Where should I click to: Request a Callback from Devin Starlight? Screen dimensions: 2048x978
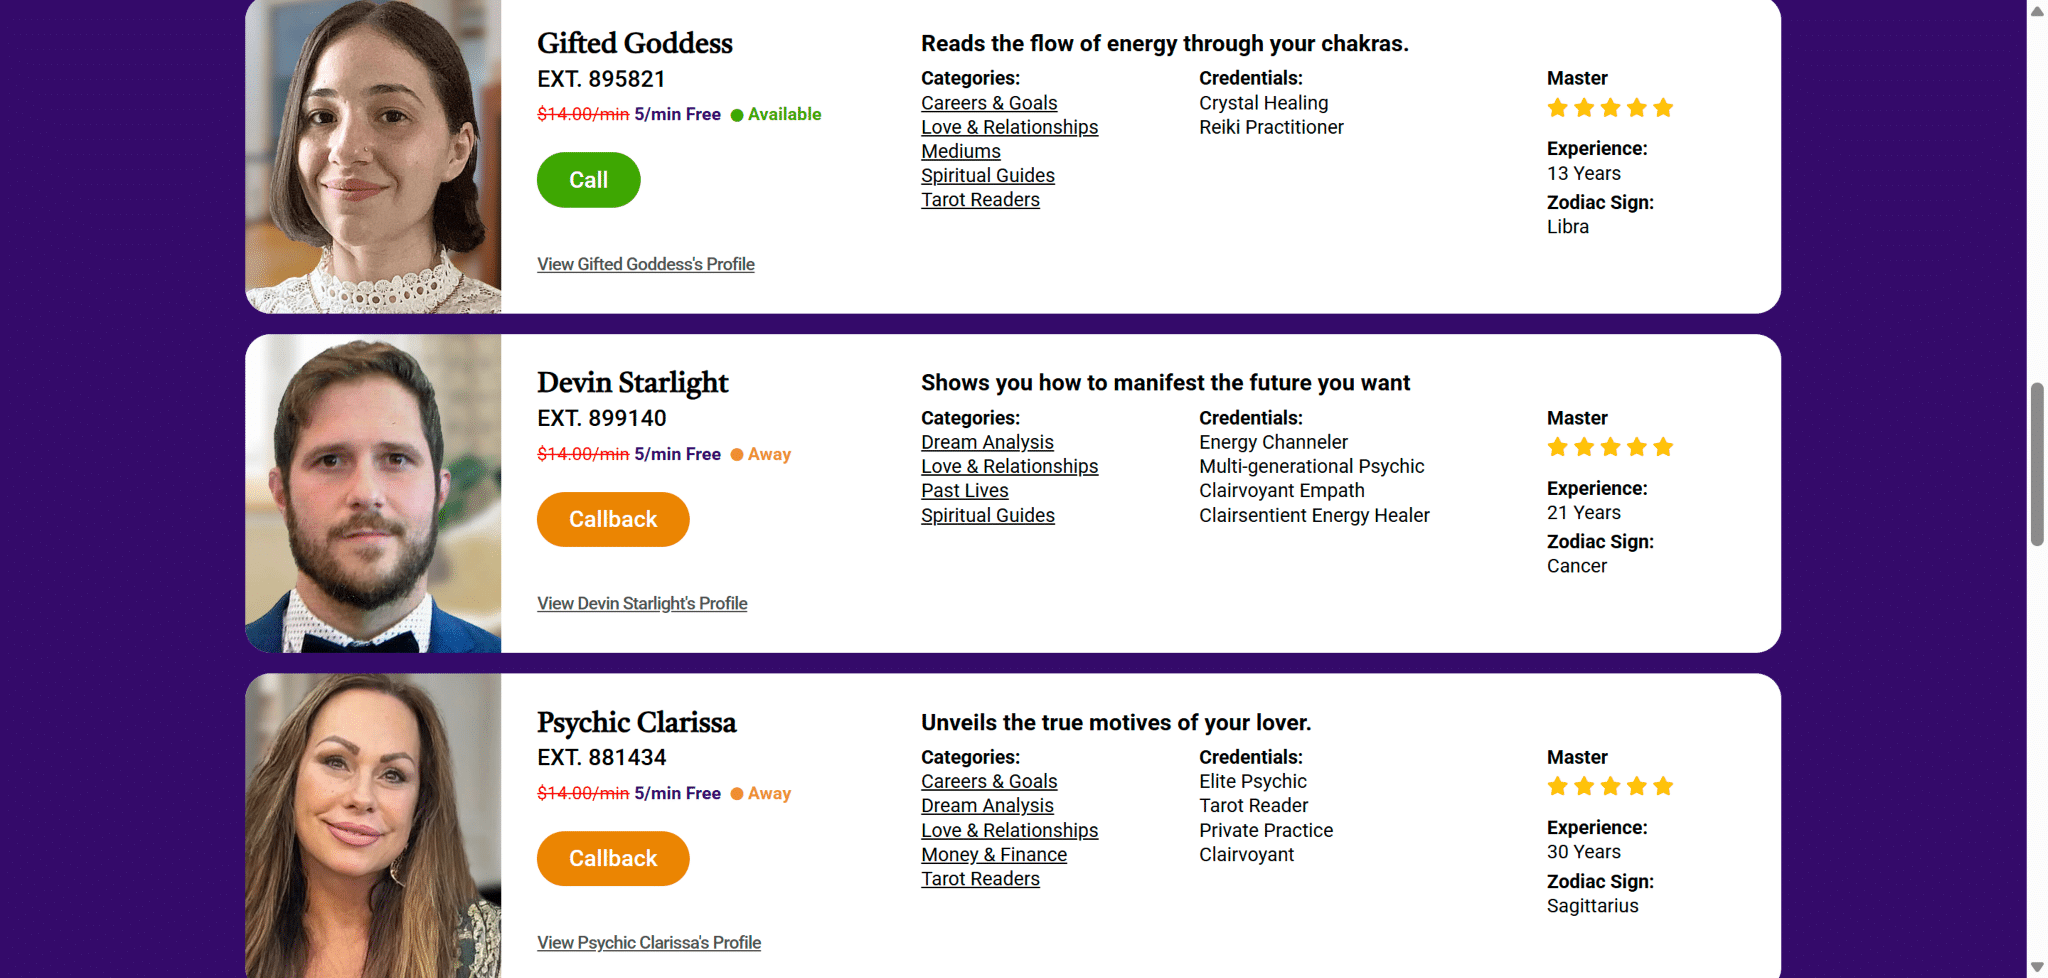[613, 519]
